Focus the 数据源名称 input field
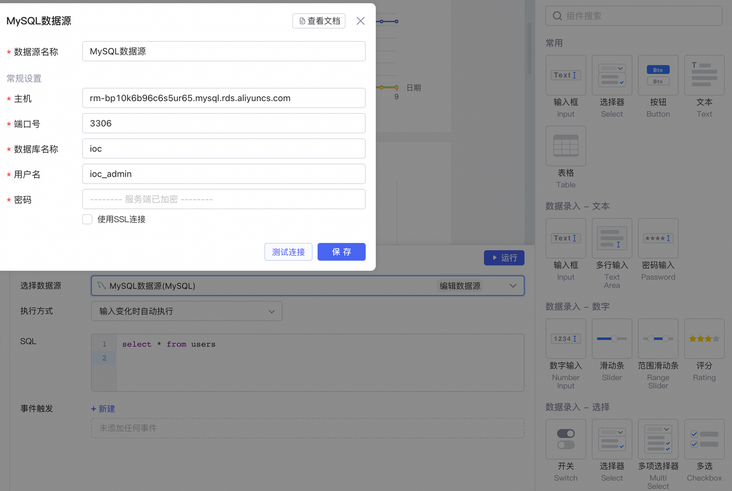Screen dimensions: 732x491 pyautogui.click(x=224, y=51)
